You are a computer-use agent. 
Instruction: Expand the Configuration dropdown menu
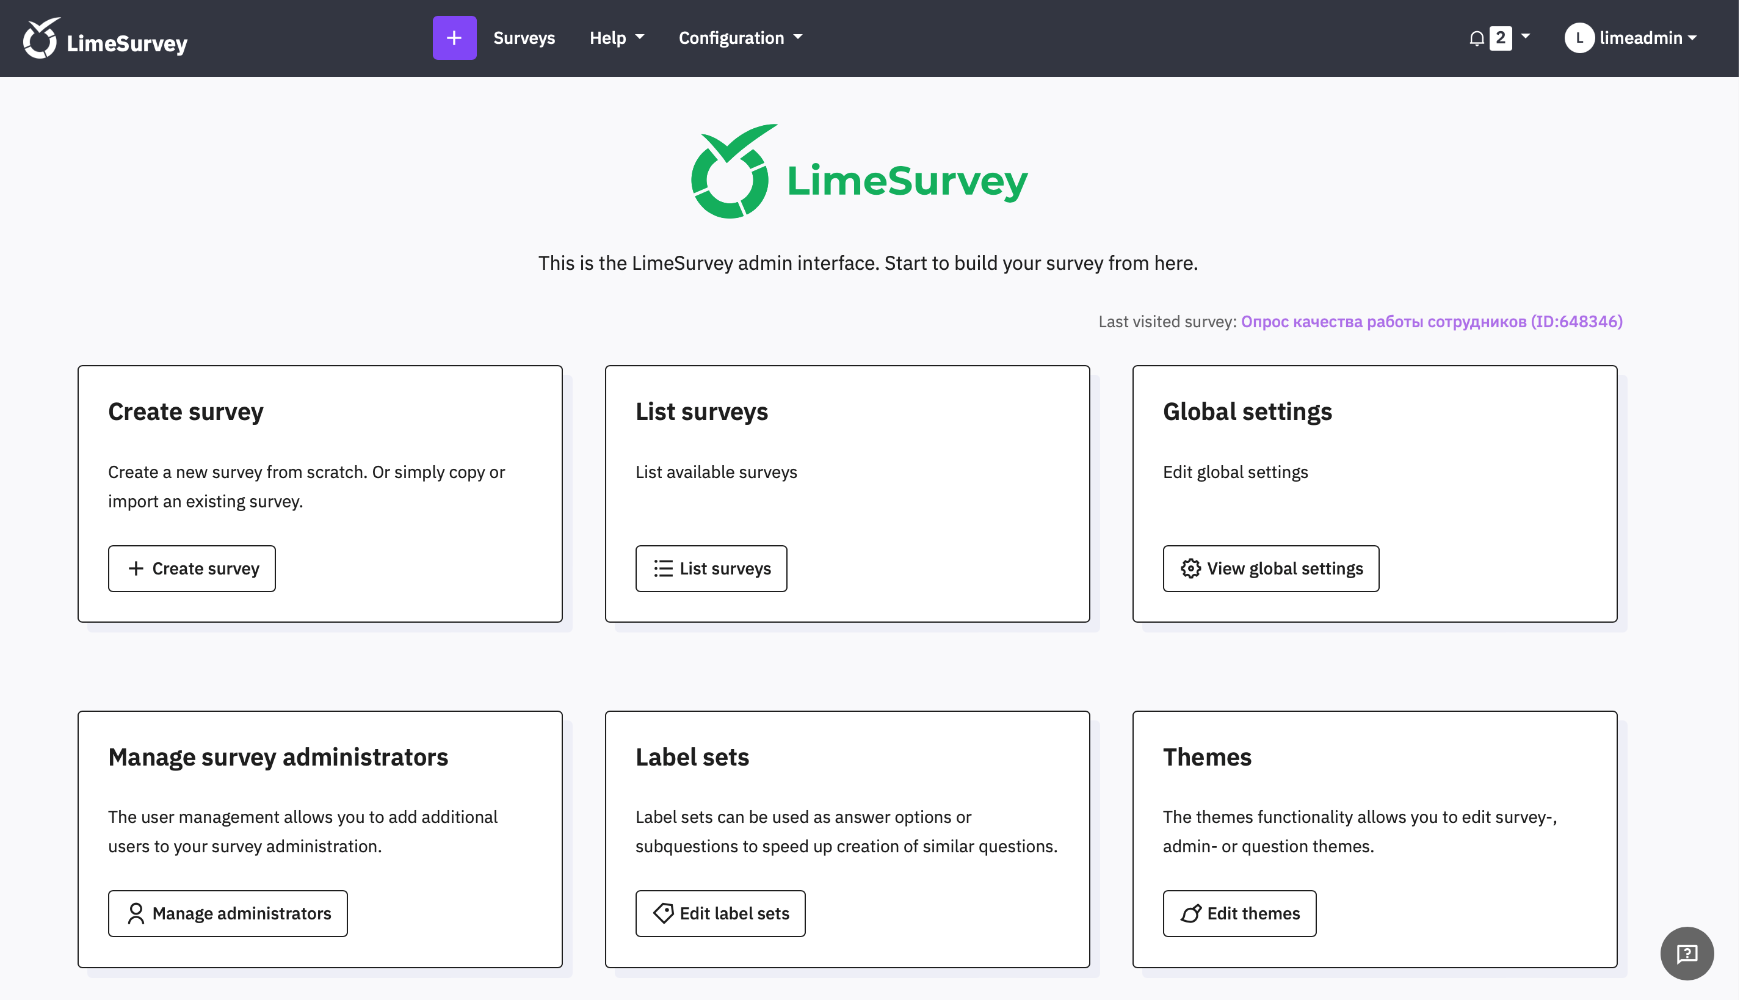(x=740, y=38)
